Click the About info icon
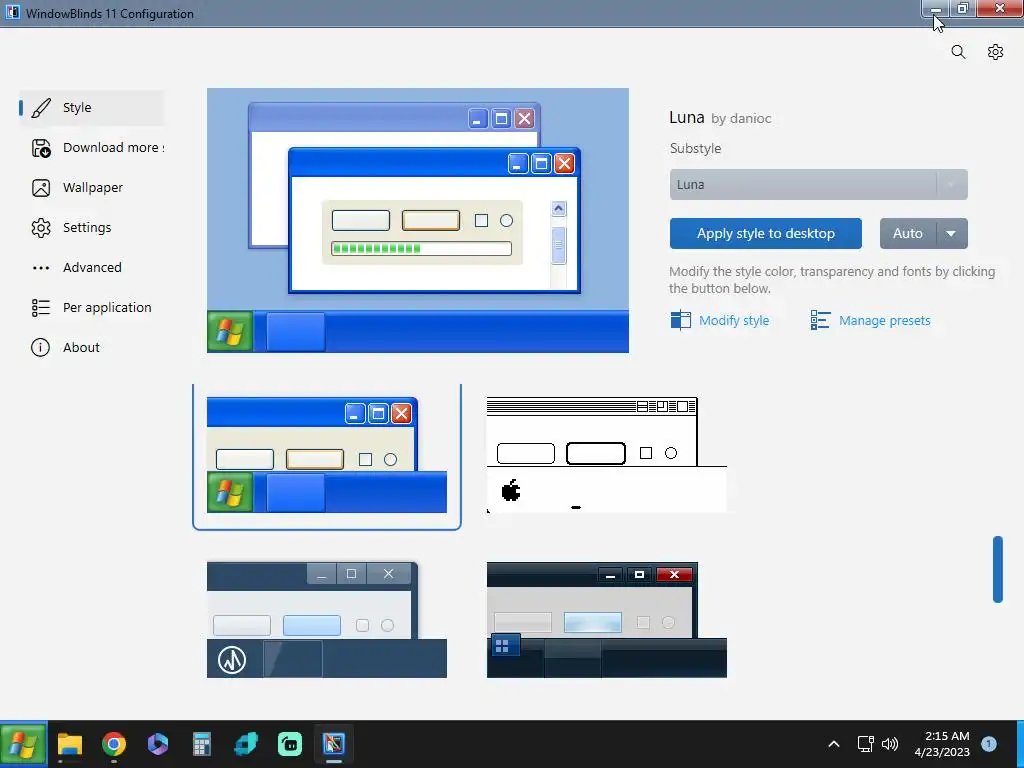Image resolution: width=1024 pixels, height=768 pixels. coord(40,347)
